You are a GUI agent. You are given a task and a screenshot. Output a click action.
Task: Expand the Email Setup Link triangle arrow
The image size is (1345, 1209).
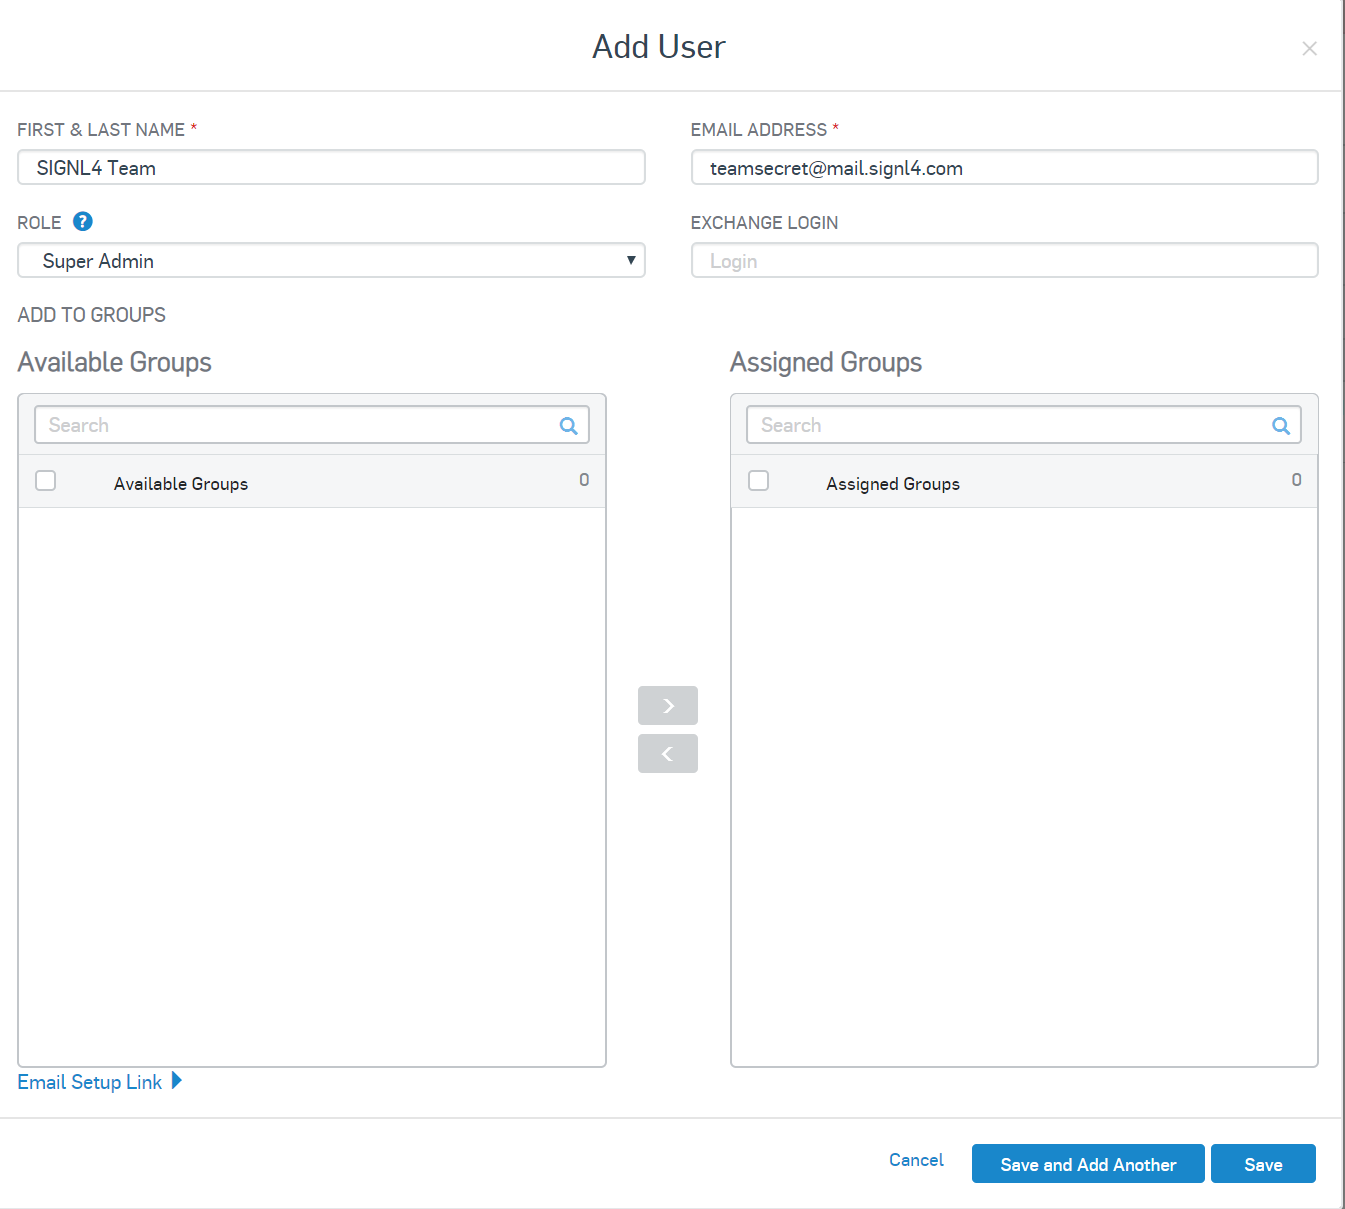click(177, 1081)
